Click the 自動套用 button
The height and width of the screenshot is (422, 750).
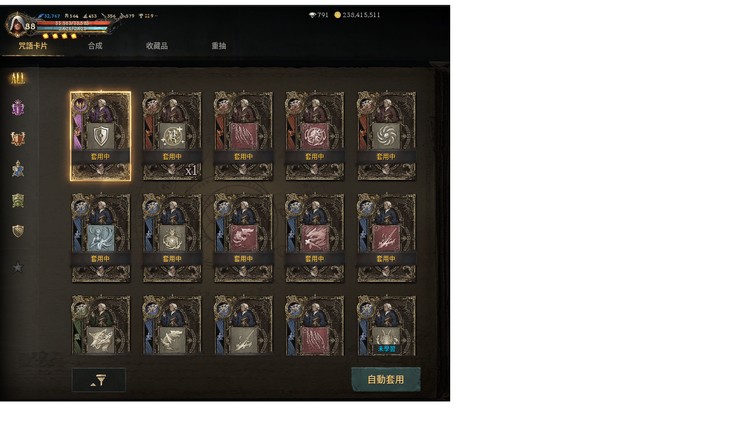pyautogui.click(x=386, y=379)
